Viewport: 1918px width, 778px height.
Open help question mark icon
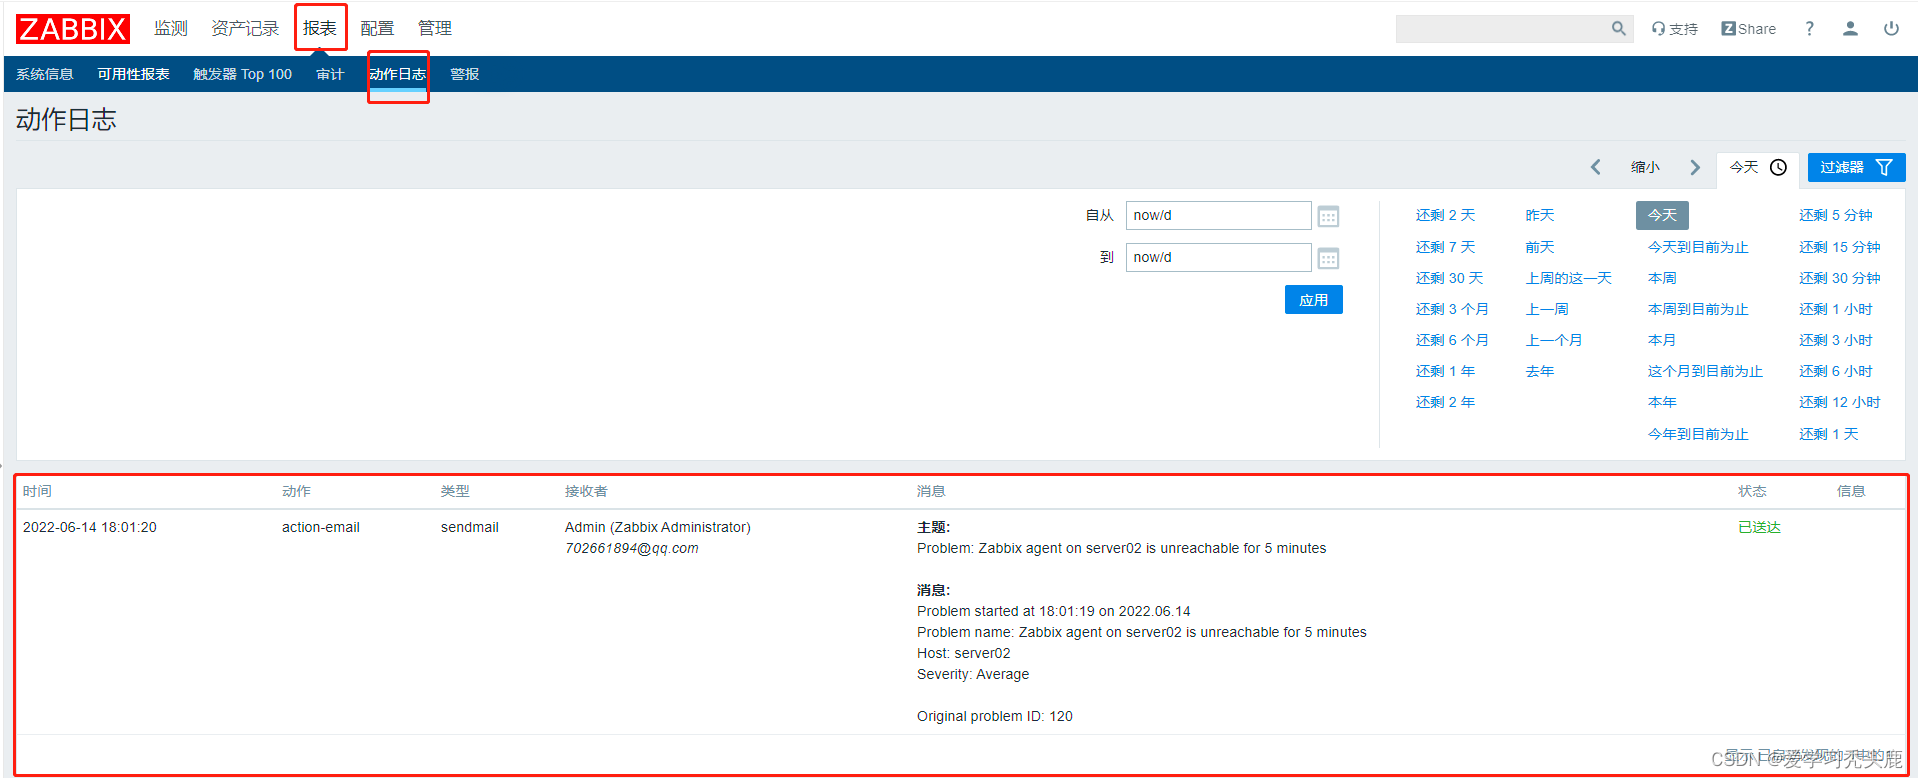1809,29
